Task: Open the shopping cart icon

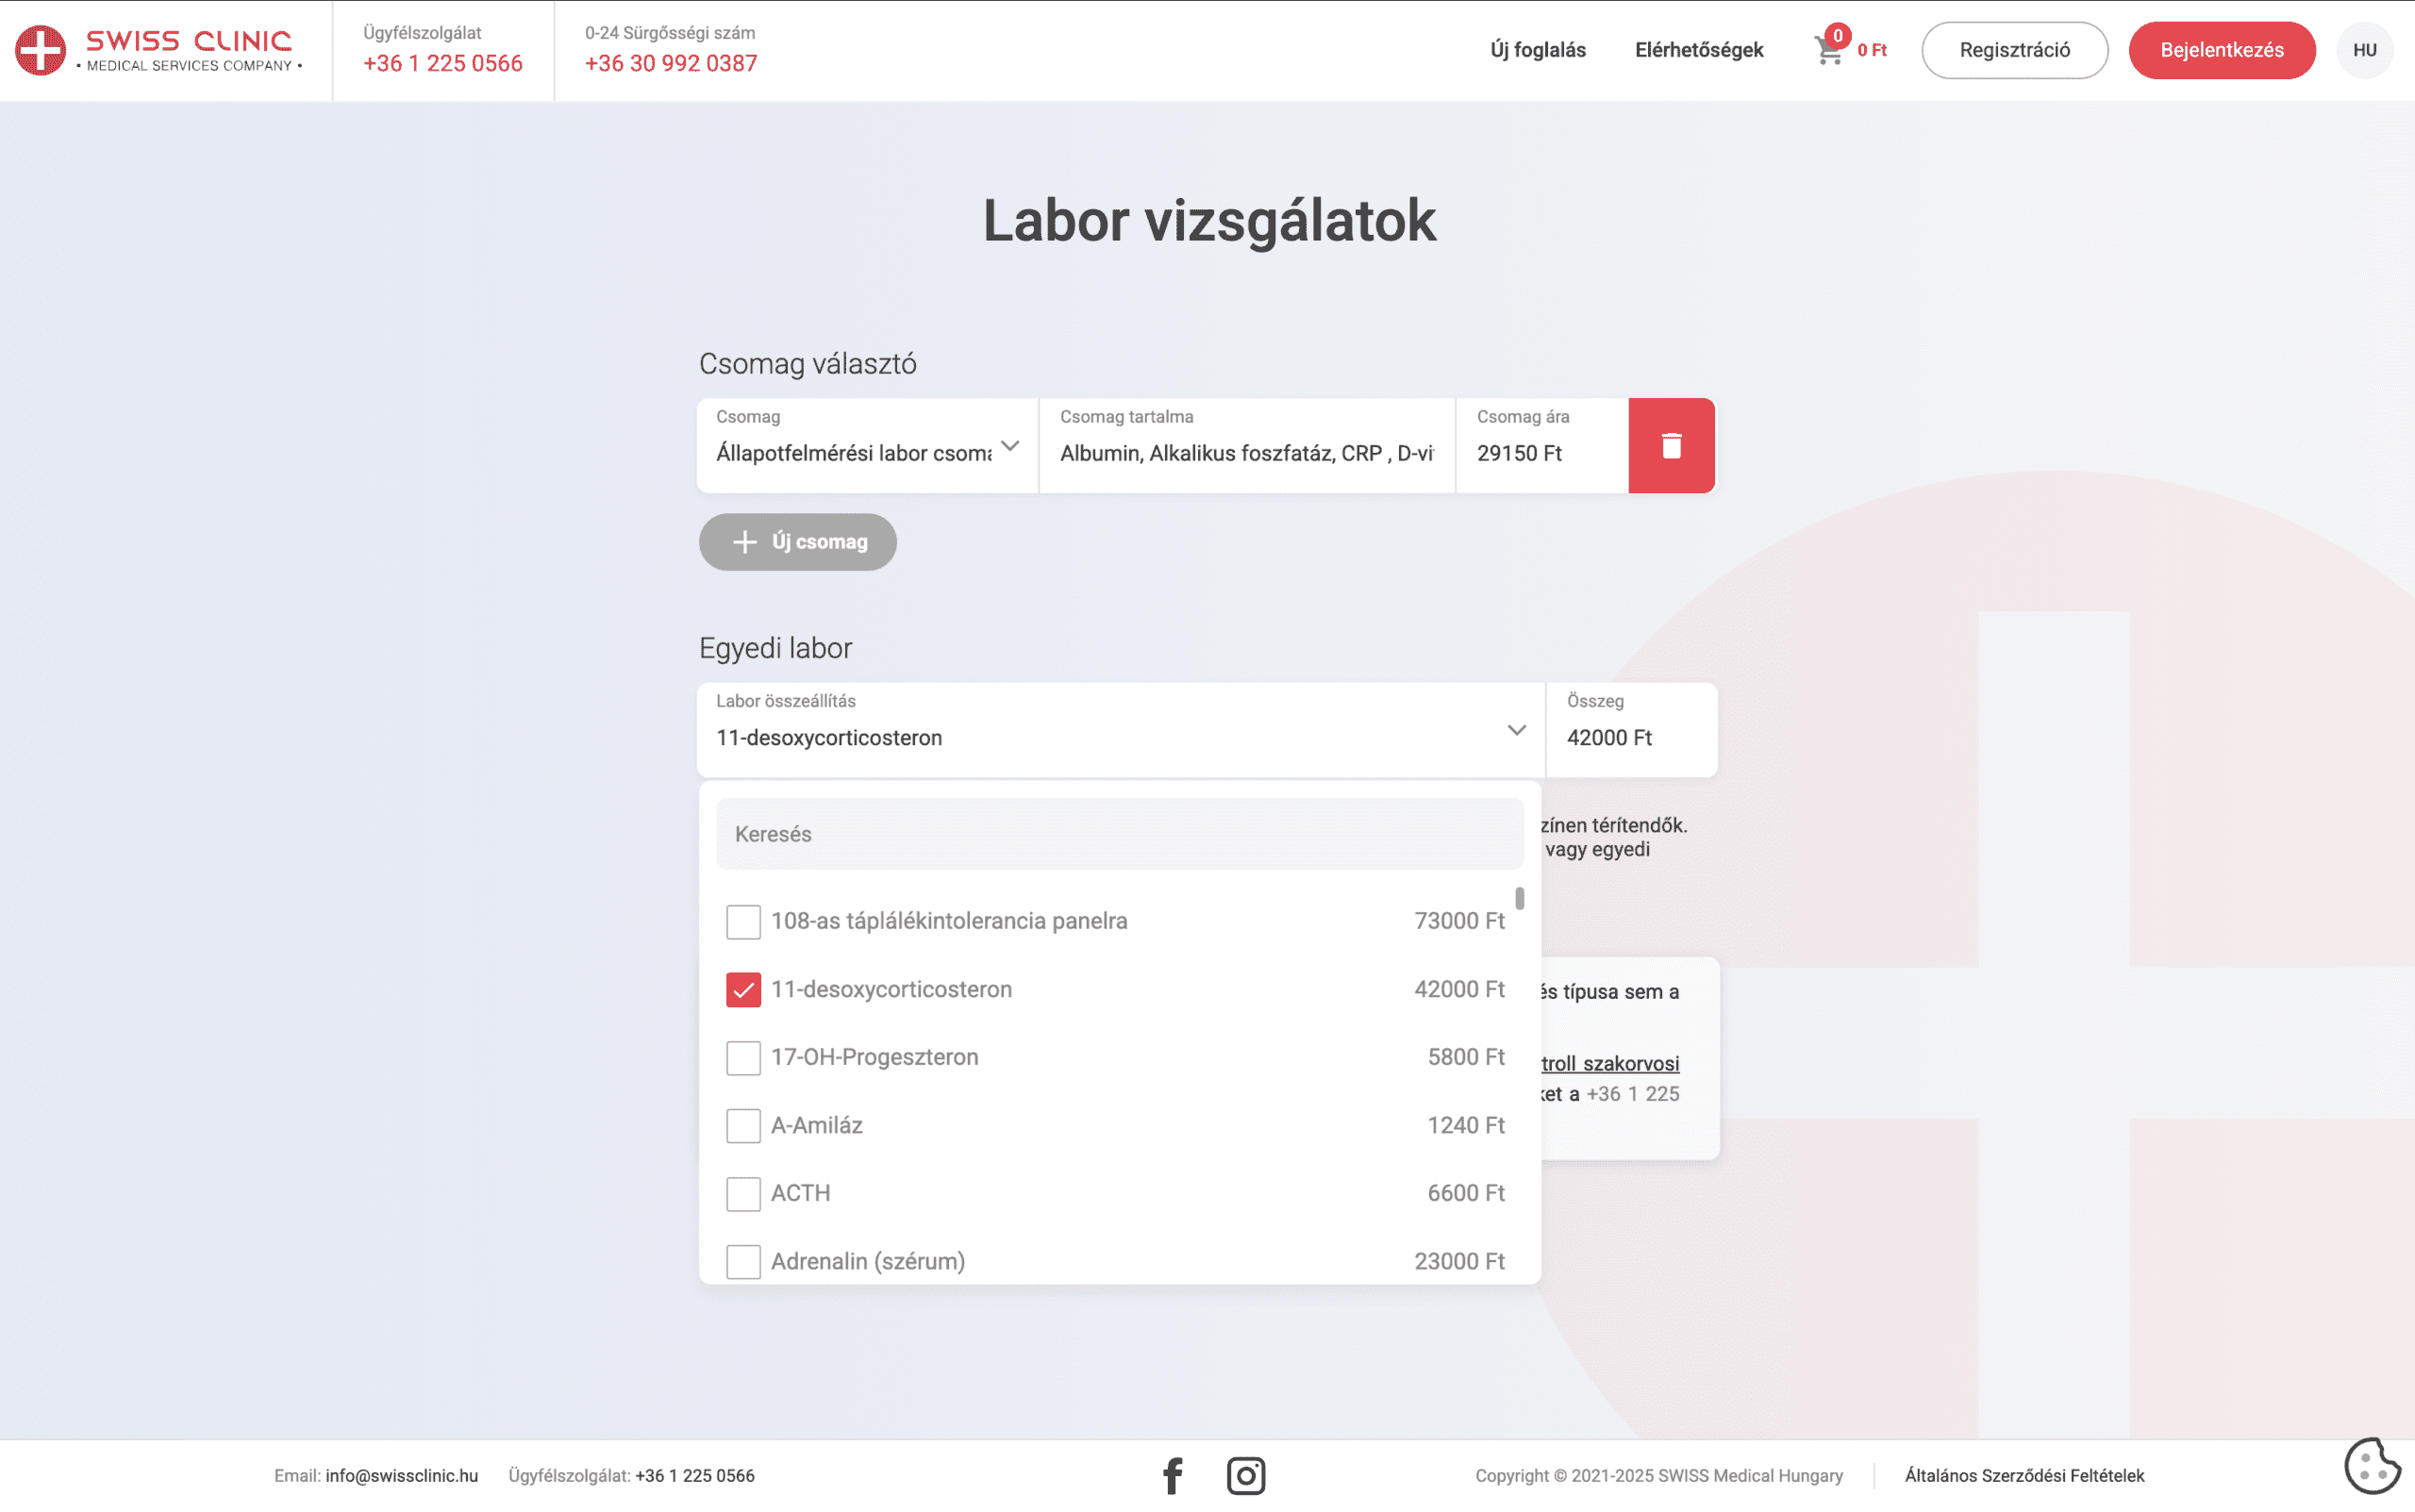Action: point(1828,51)
